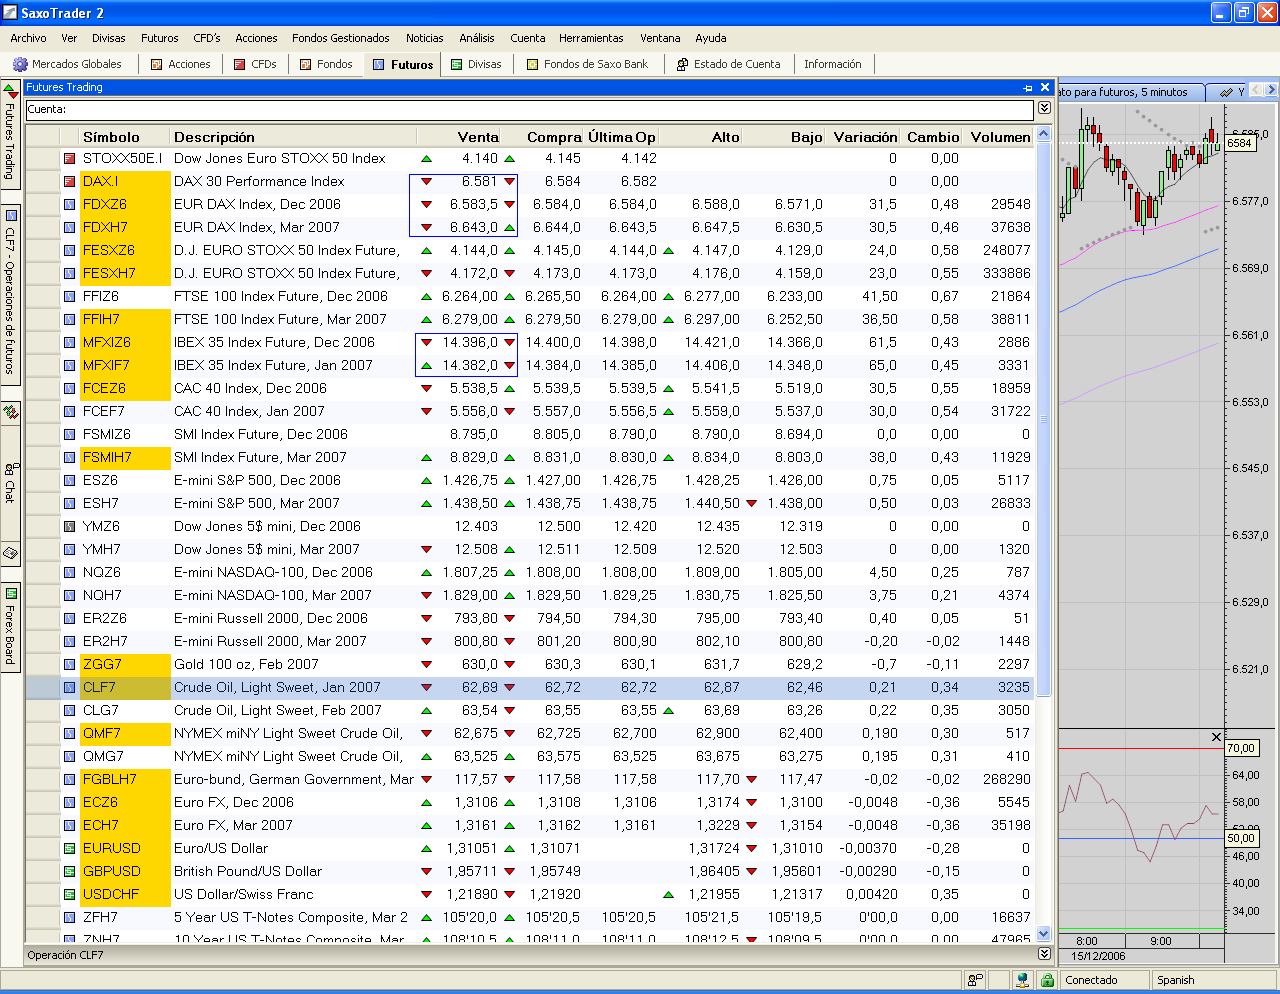Expand the Cuenta account dropdown
This screenshot has height=994, width=1280.
pyautogui.click(x=1044, y=108)
